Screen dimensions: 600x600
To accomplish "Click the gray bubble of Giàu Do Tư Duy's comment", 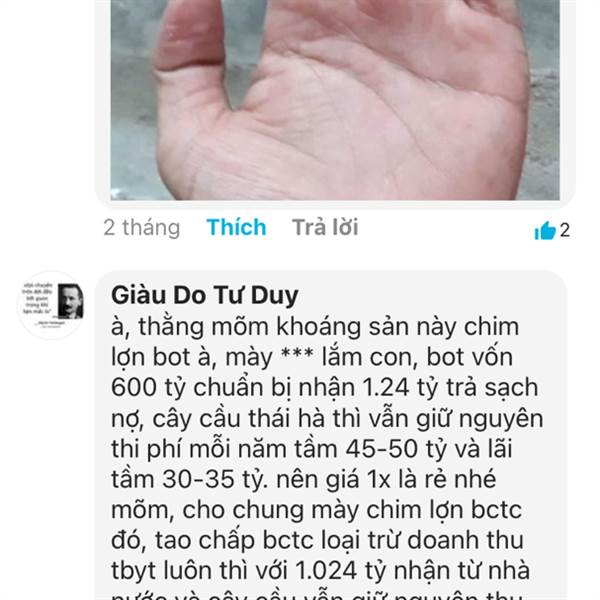I will coord(331,435).
